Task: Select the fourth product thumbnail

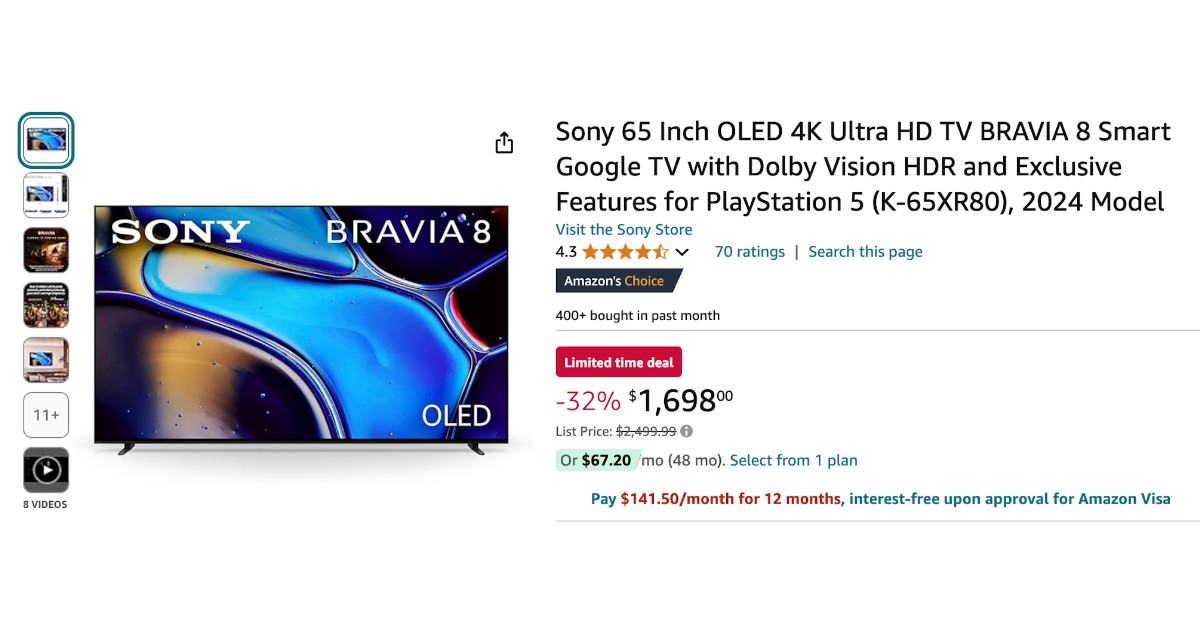Action: [x=46, y=305]
